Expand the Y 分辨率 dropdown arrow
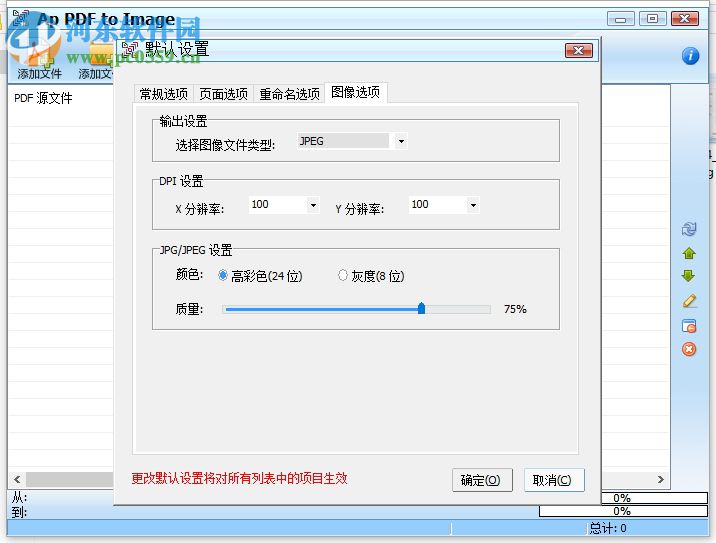The width and height of the screenshot is (716, 543). click(473, 206)
